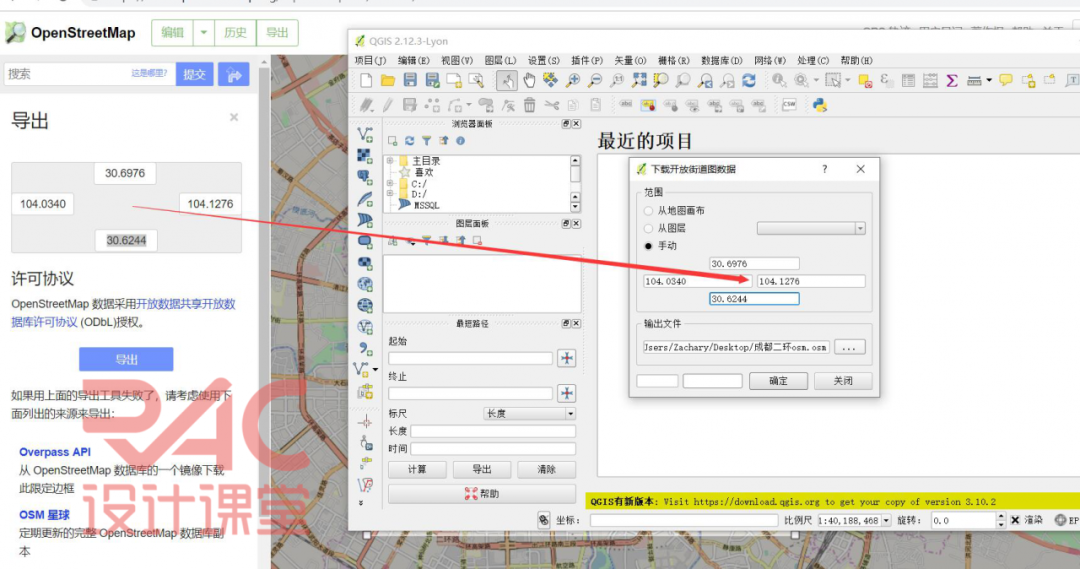
Task: Click the 提交 search button
Action: (194, 74)
